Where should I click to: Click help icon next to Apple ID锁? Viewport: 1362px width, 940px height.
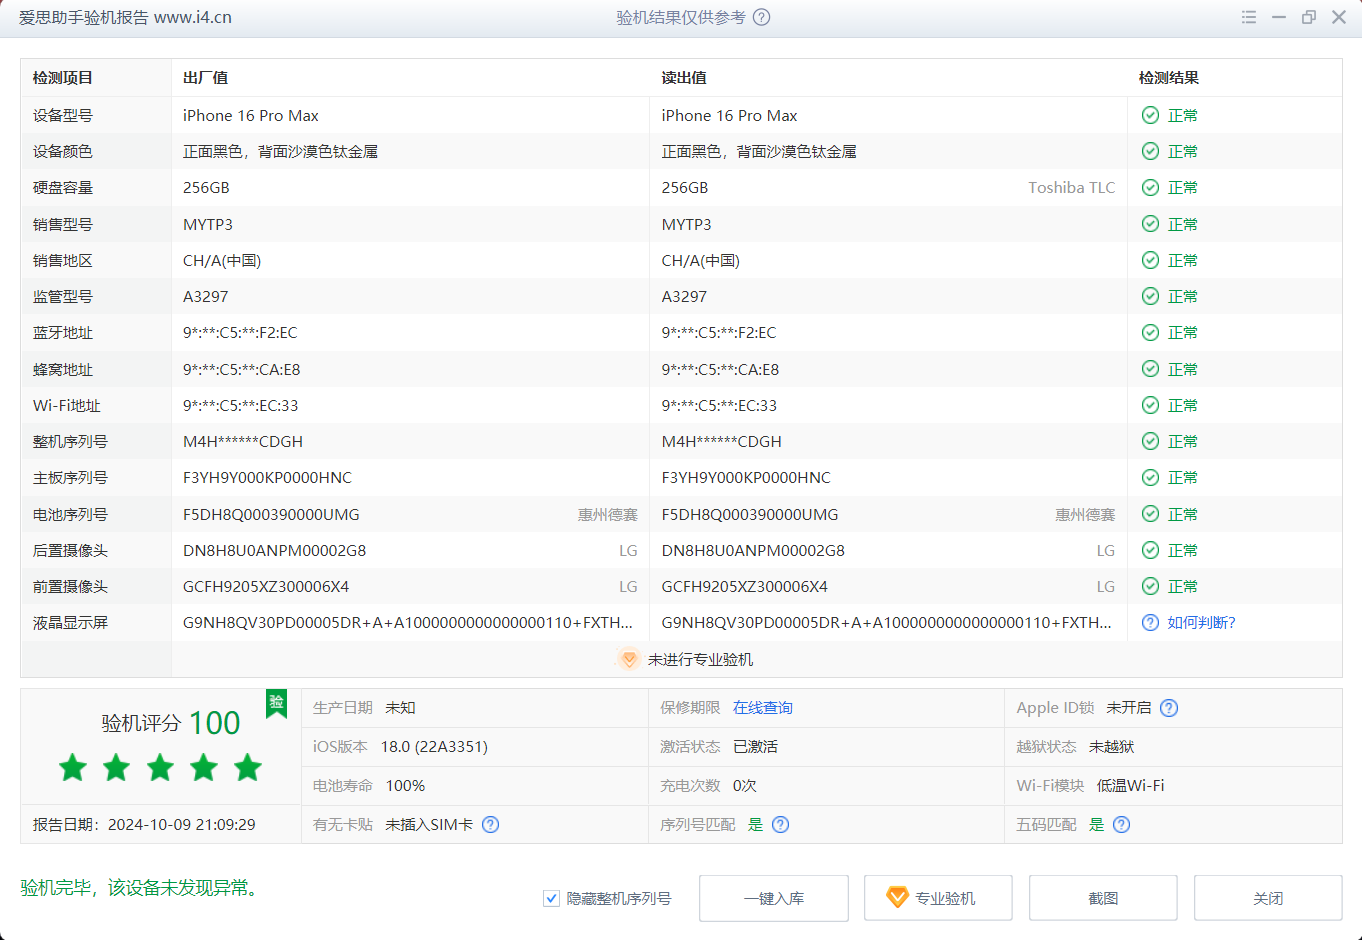pyautogui.click(x=1169, y=708)
